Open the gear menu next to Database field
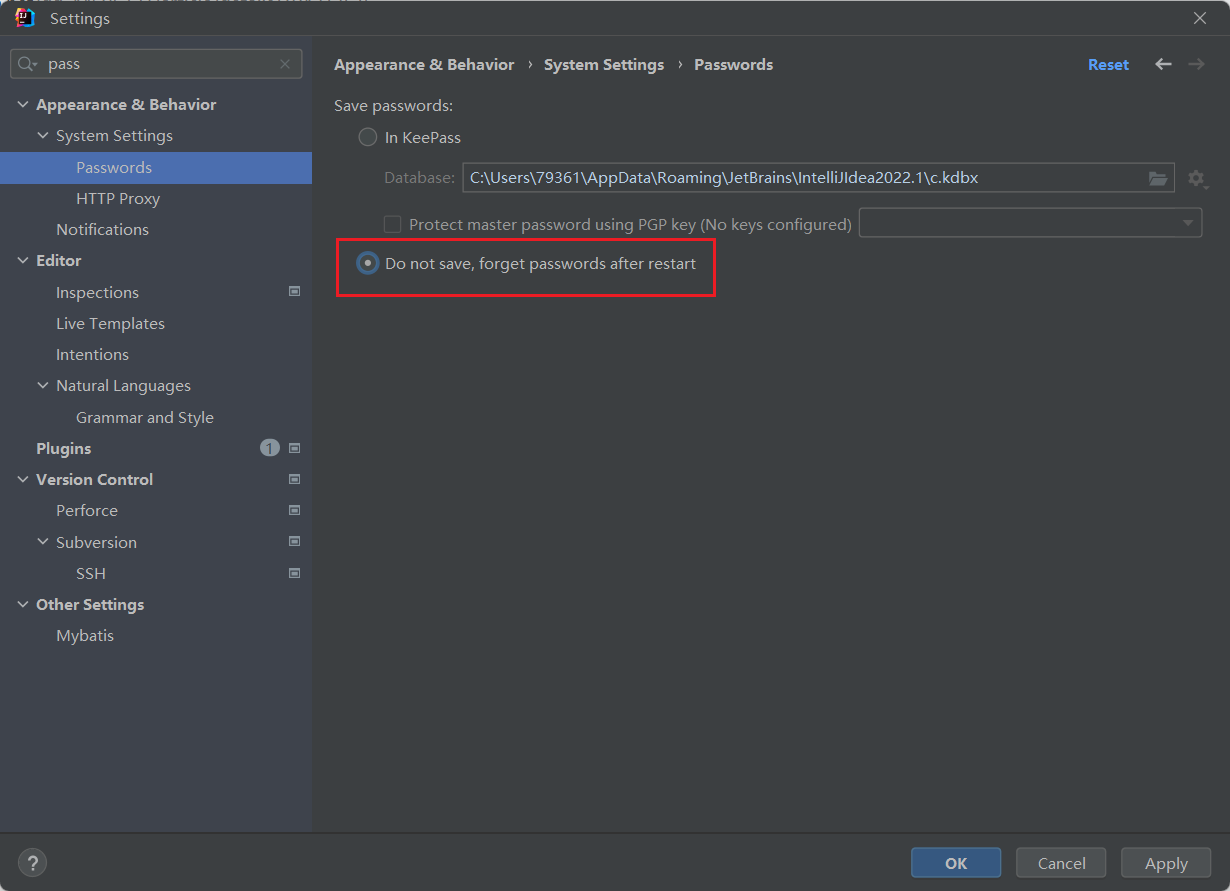The height and width of the screenshot is (891, 1230). tap(1197, 179)
